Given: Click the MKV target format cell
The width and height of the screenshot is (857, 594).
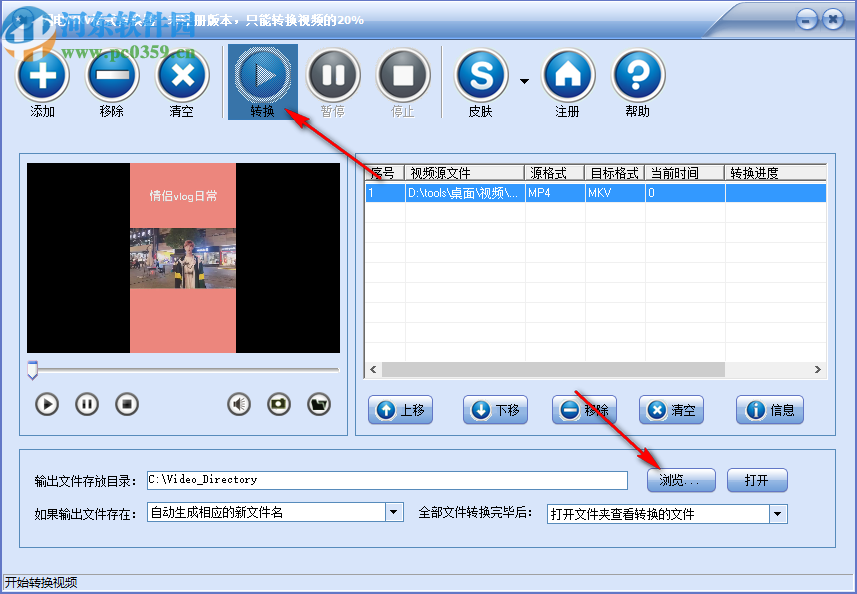Looking at the screenshot, I should (615, 193).
